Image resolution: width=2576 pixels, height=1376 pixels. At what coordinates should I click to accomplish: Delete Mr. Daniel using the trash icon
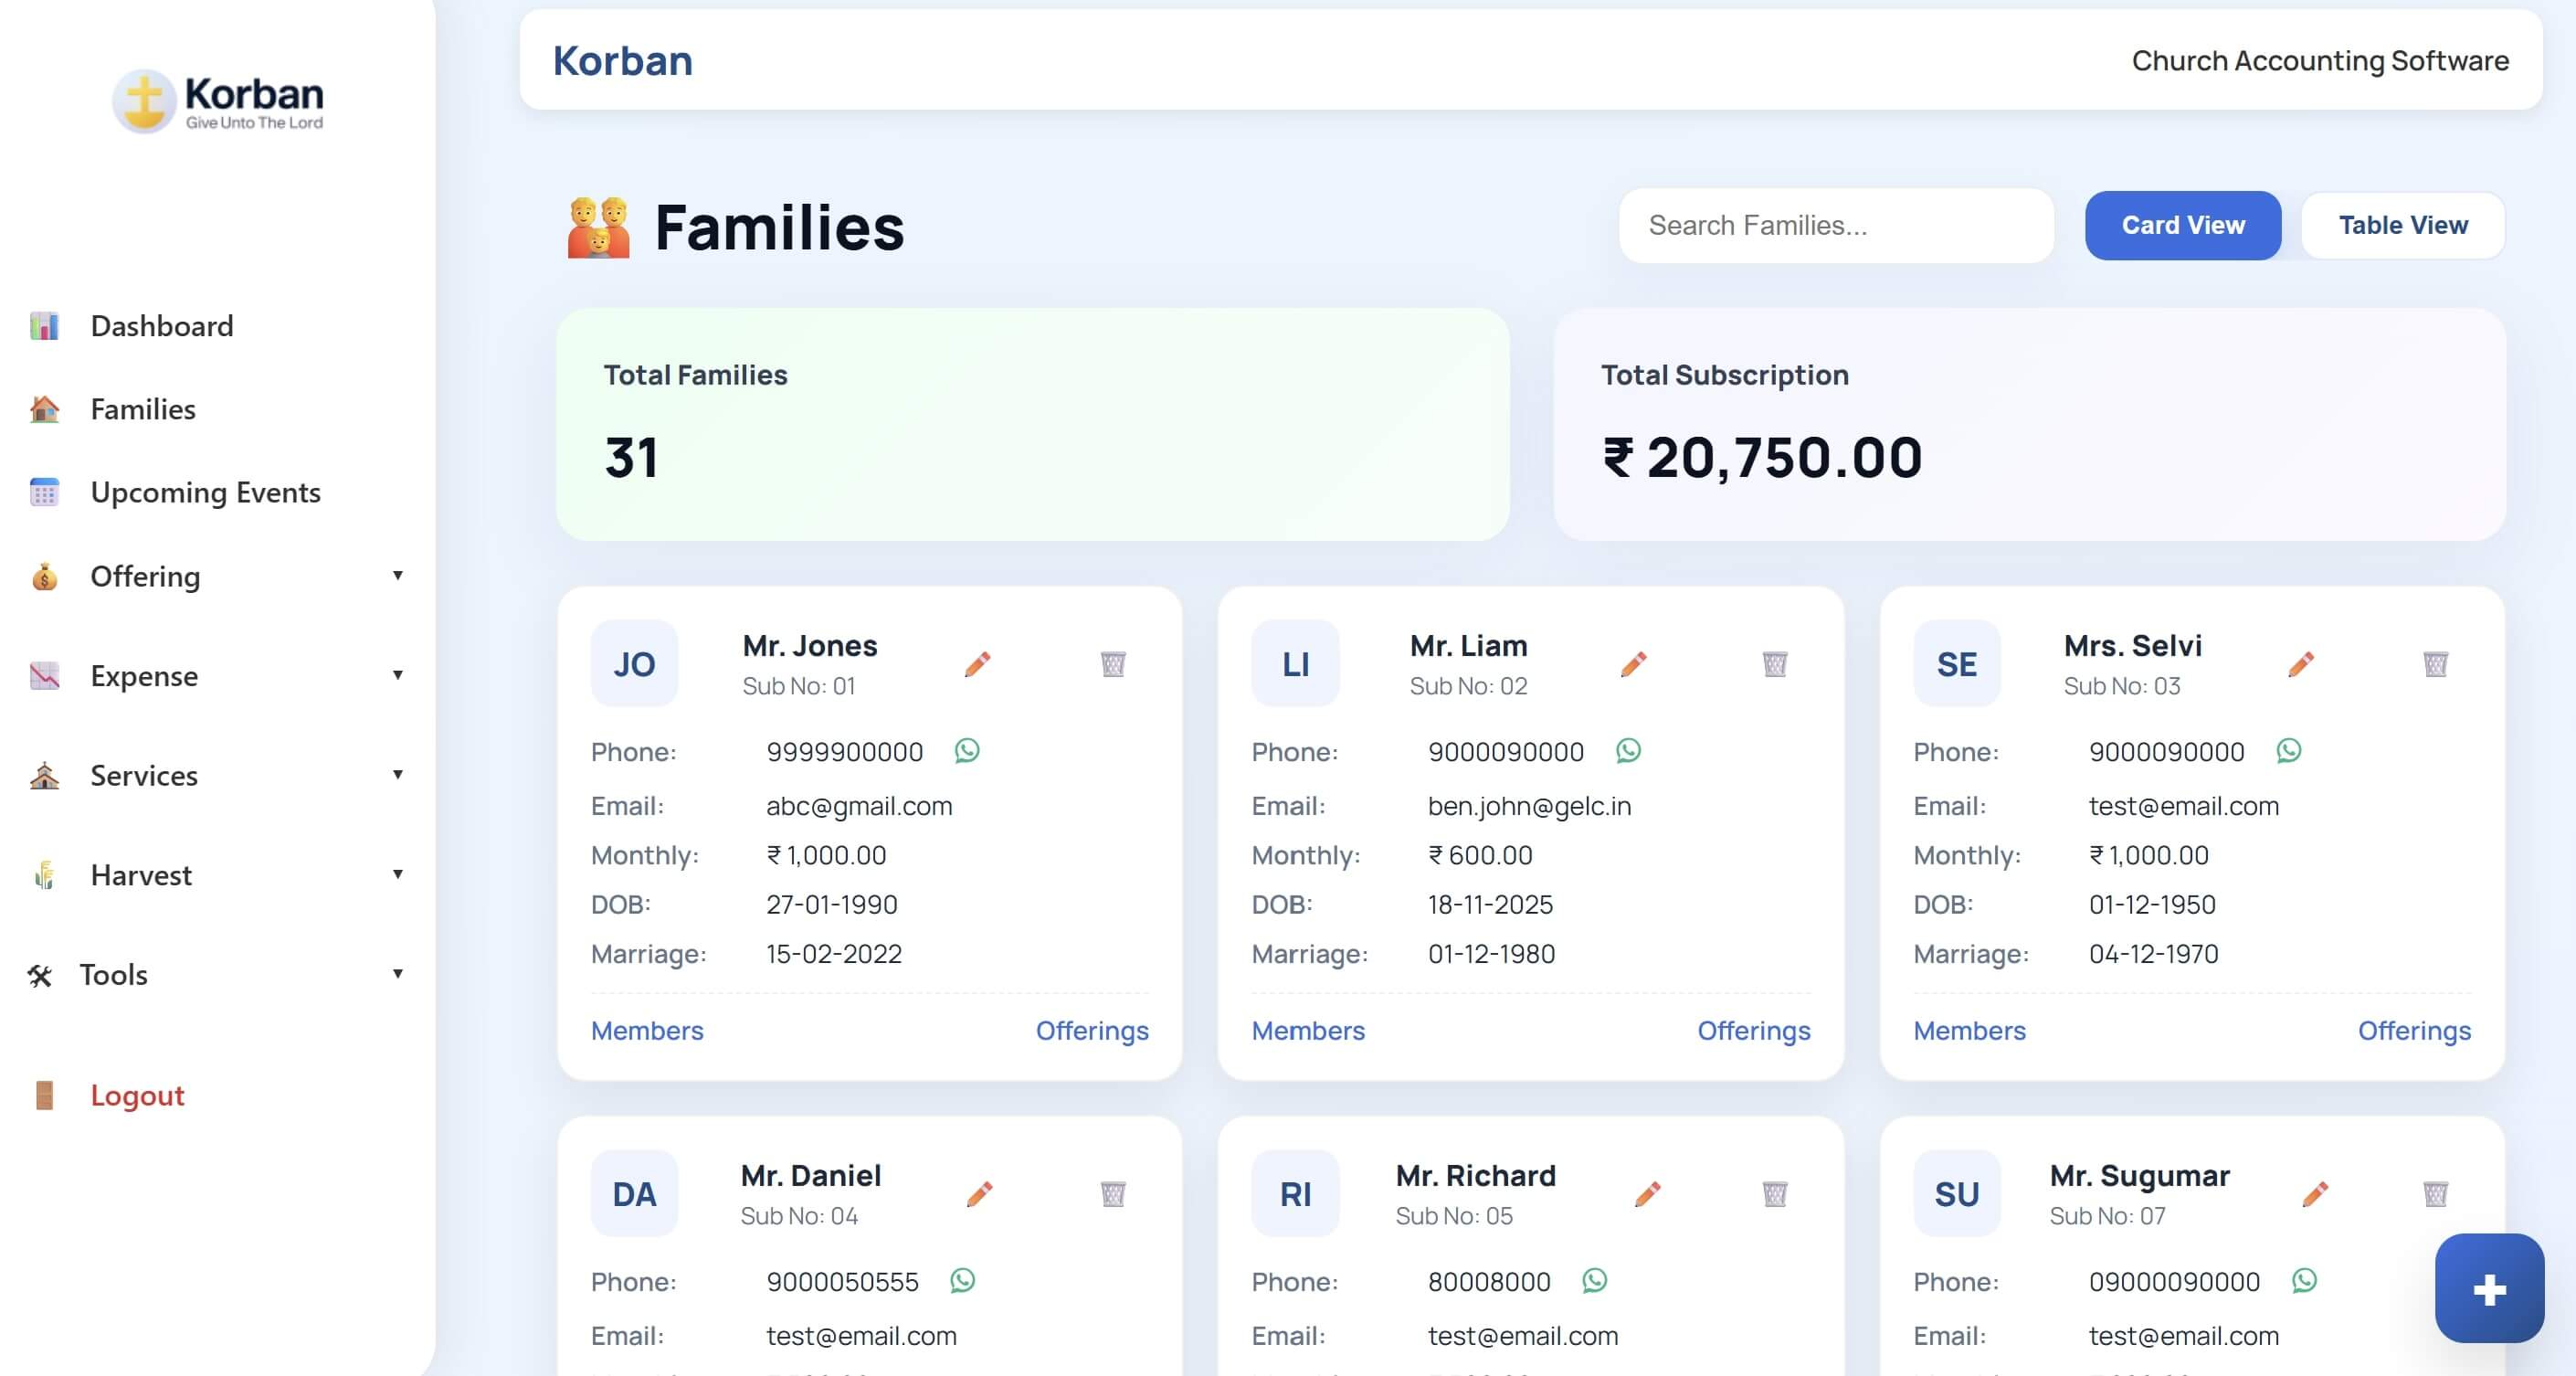1113,1194
